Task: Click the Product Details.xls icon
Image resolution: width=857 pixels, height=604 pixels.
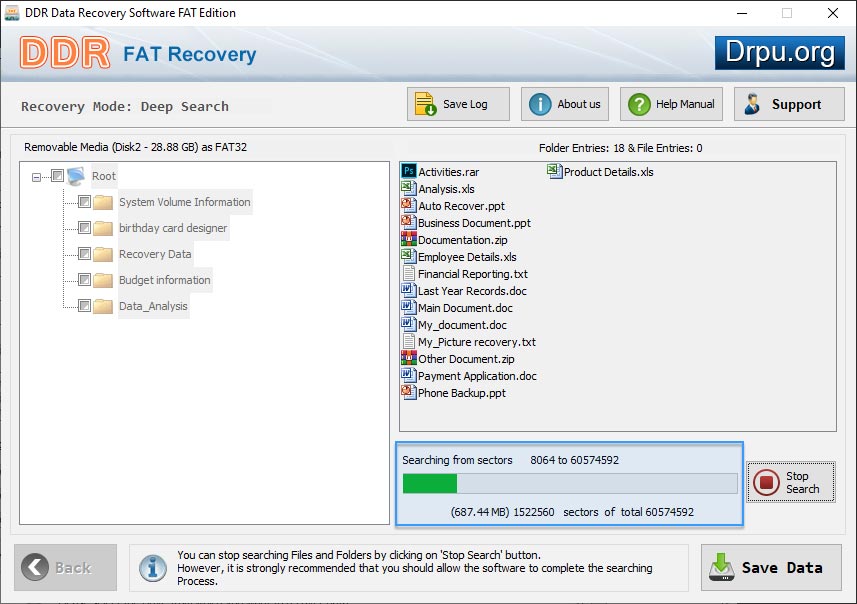Action: click(x=554, y=171)
